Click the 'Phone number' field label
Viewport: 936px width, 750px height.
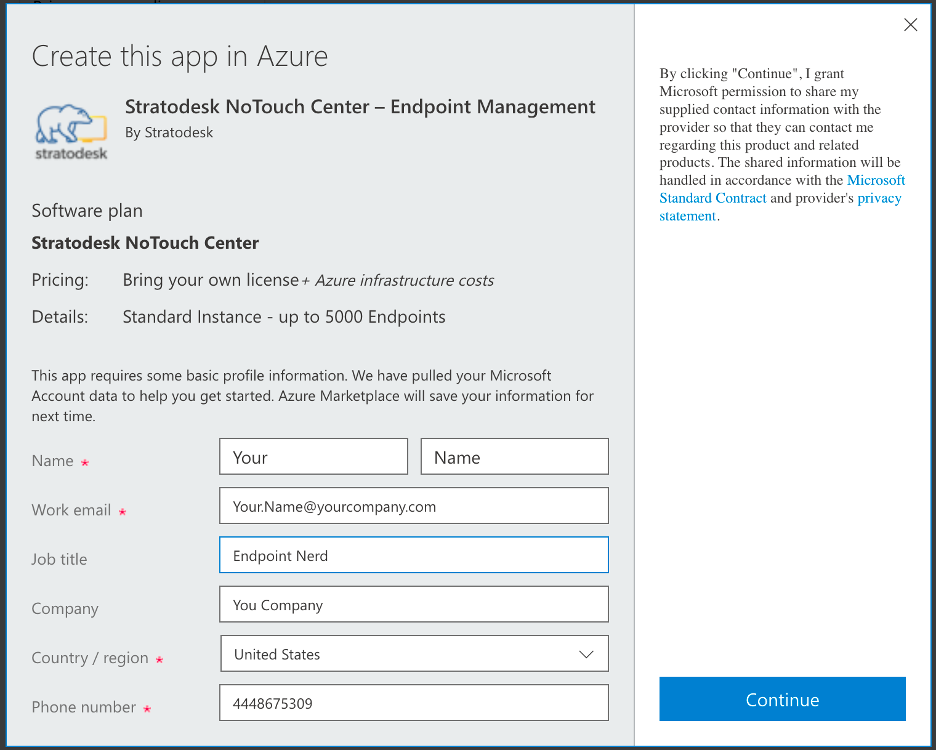click(x=84, y=708)
